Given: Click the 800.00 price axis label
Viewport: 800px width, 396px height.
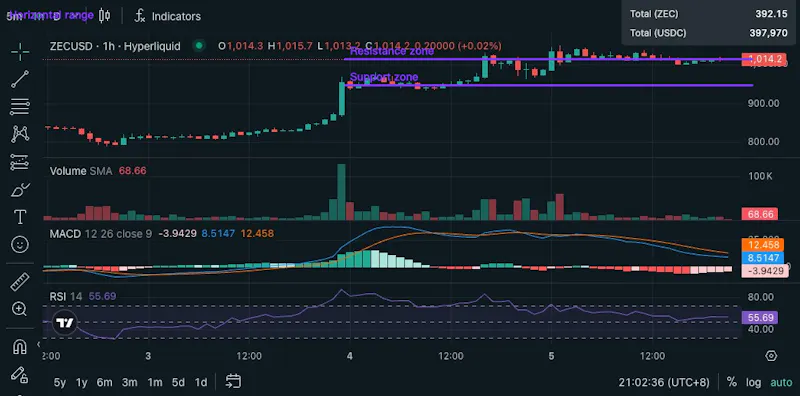Looking at the screenshot, I should coord(763,142).
